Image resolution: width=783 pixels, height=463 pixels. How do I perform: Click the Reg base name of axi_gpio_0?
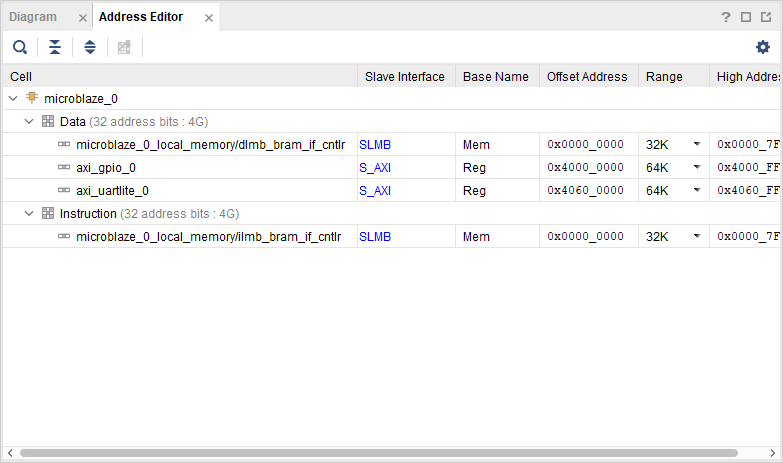coord(474,168)
